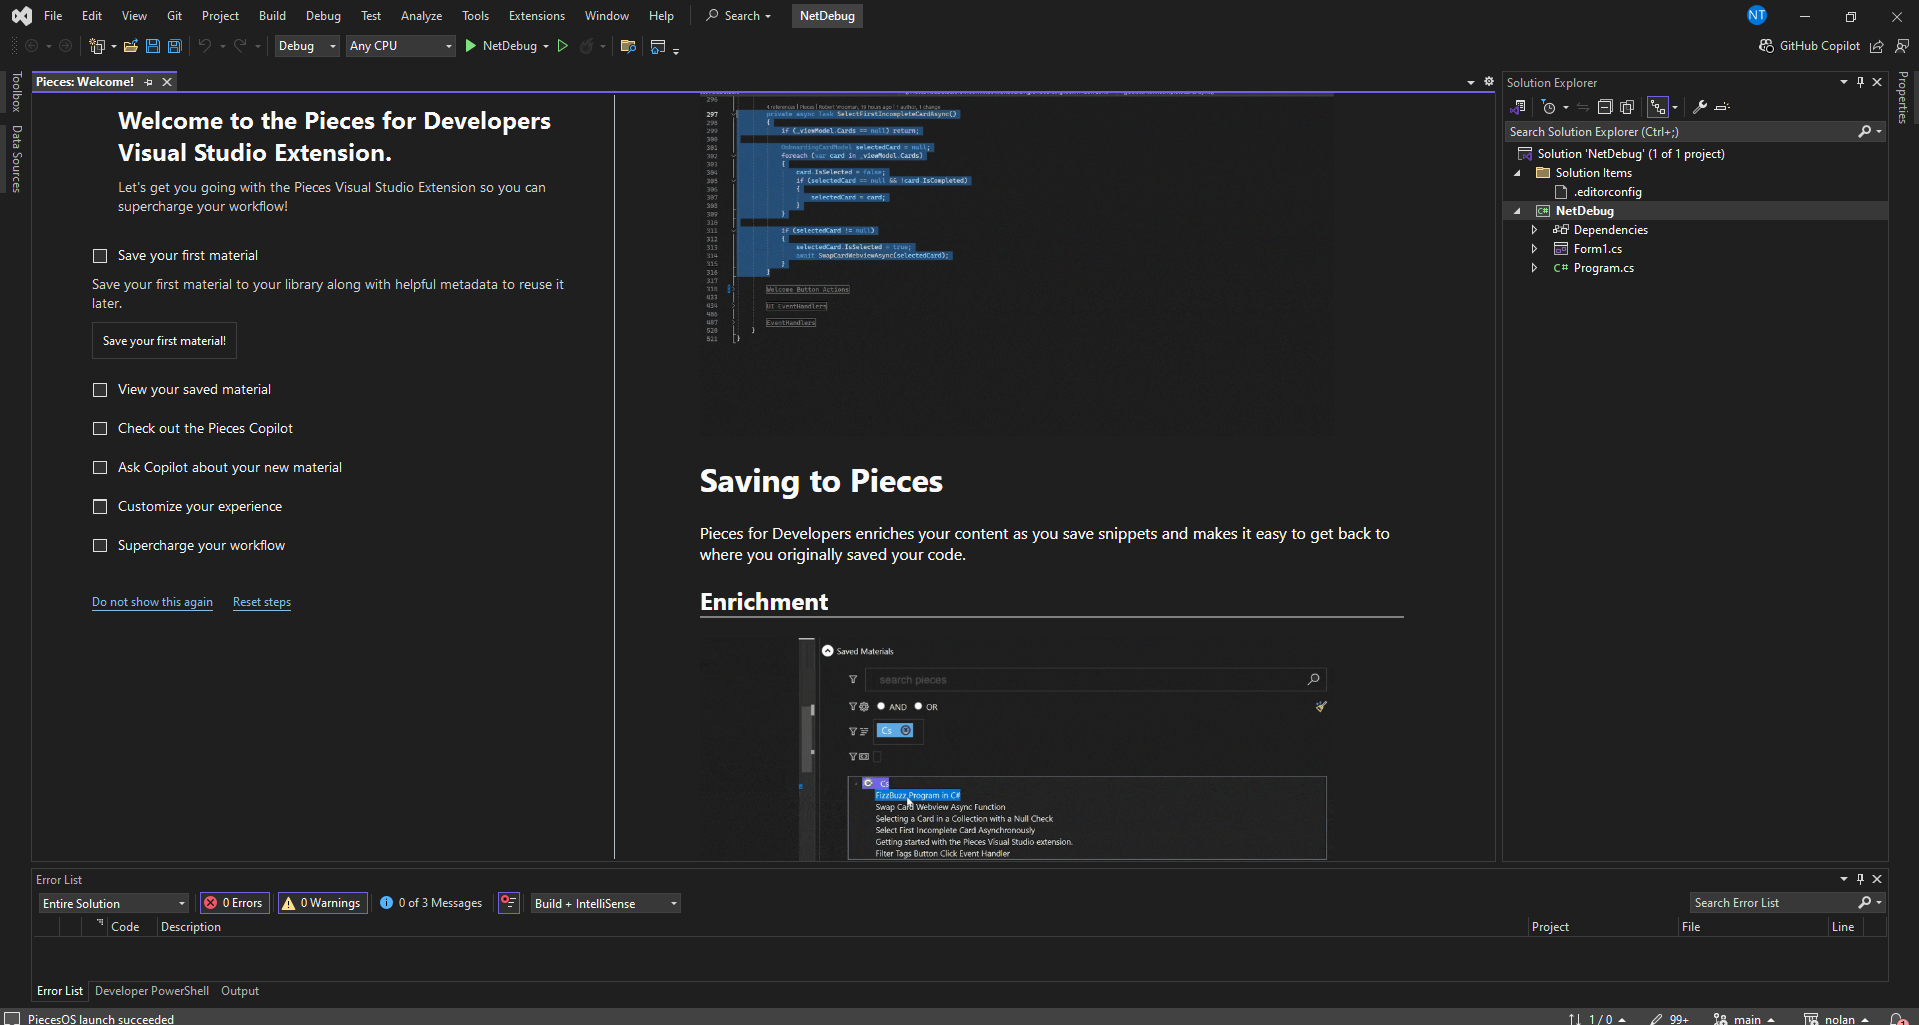Check Ask Copilot about your new material
This screenshot has width=1919, height=1025.
100,468
